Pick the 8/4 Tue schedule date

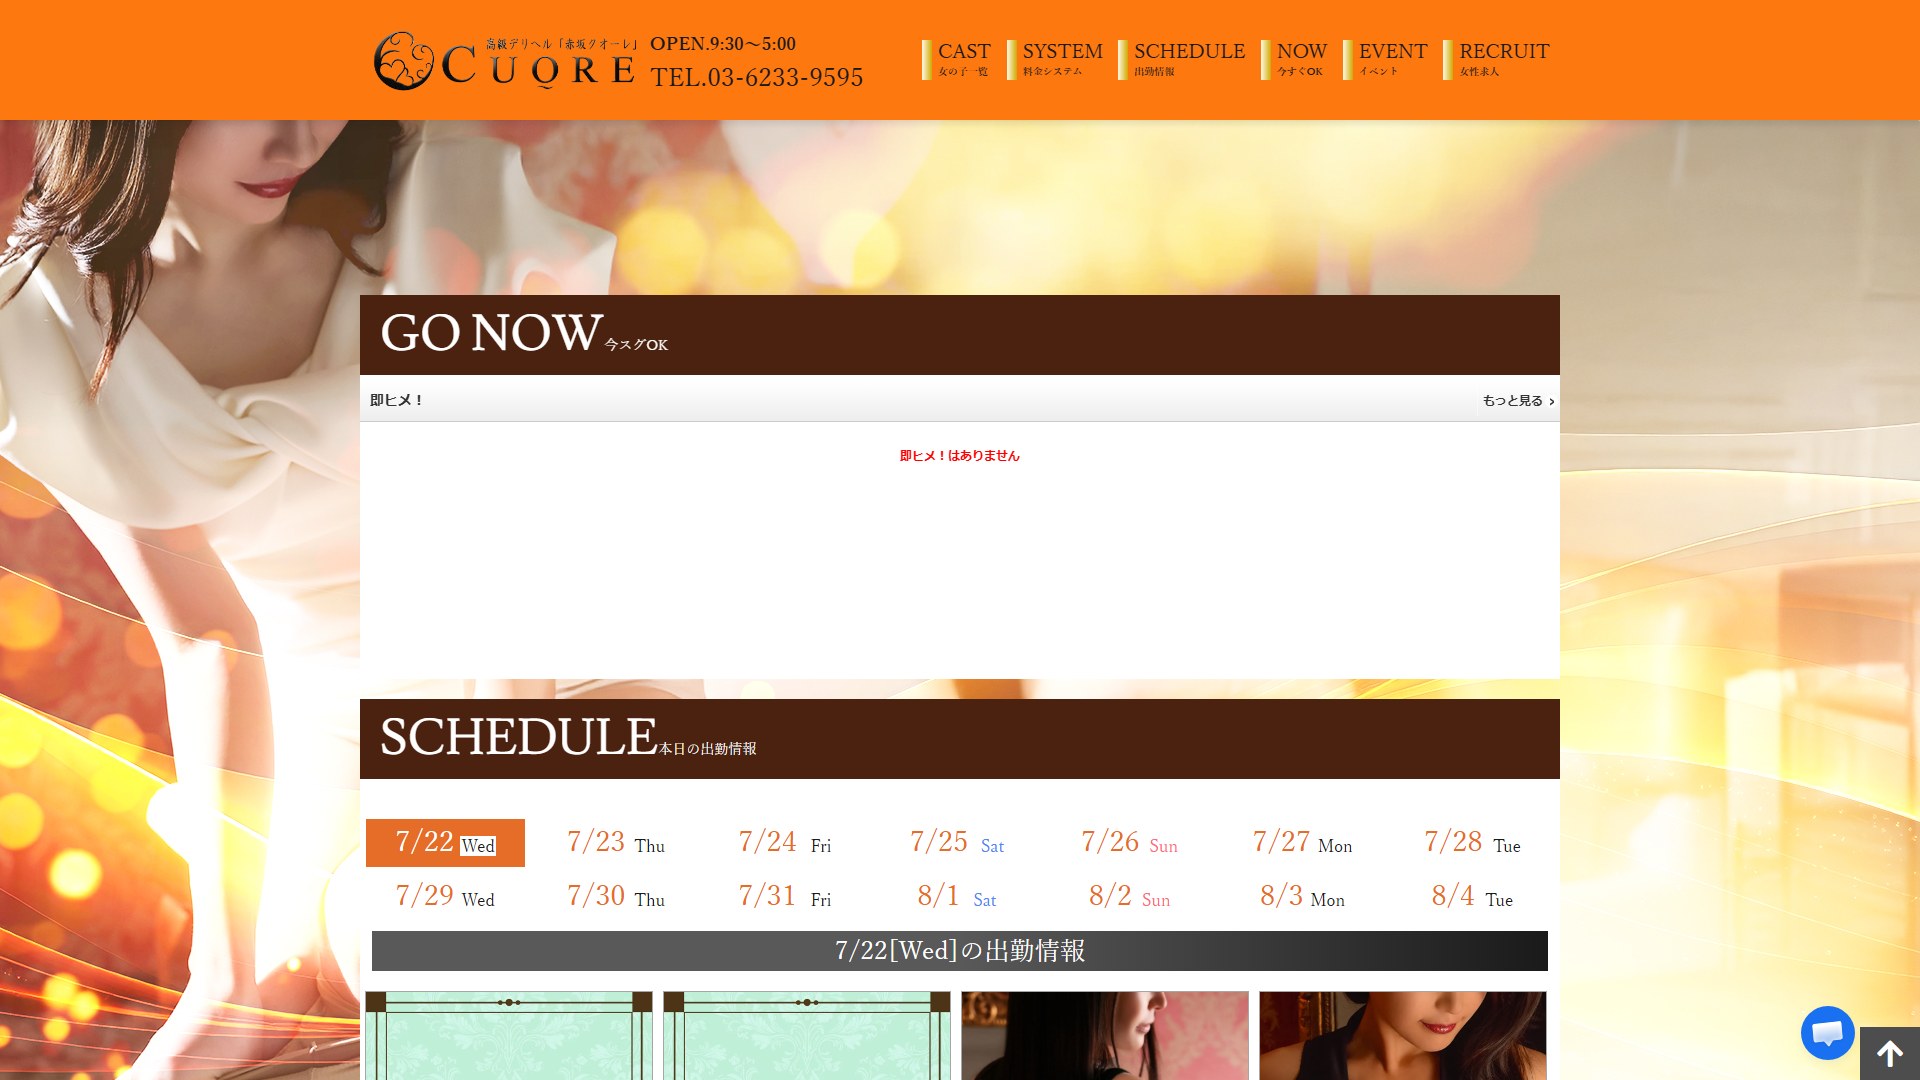click(x=1472, y=897)
